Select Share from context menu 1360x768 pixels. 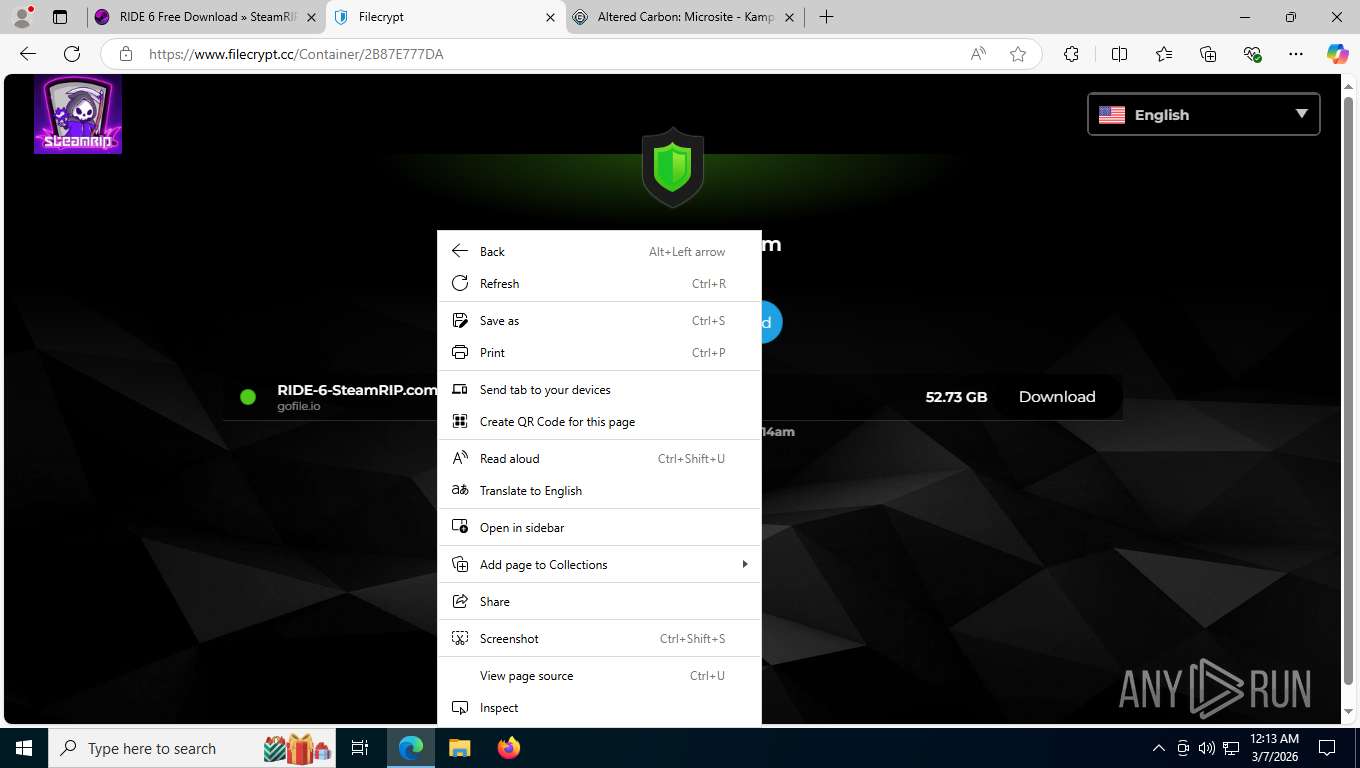click(600, 602)
